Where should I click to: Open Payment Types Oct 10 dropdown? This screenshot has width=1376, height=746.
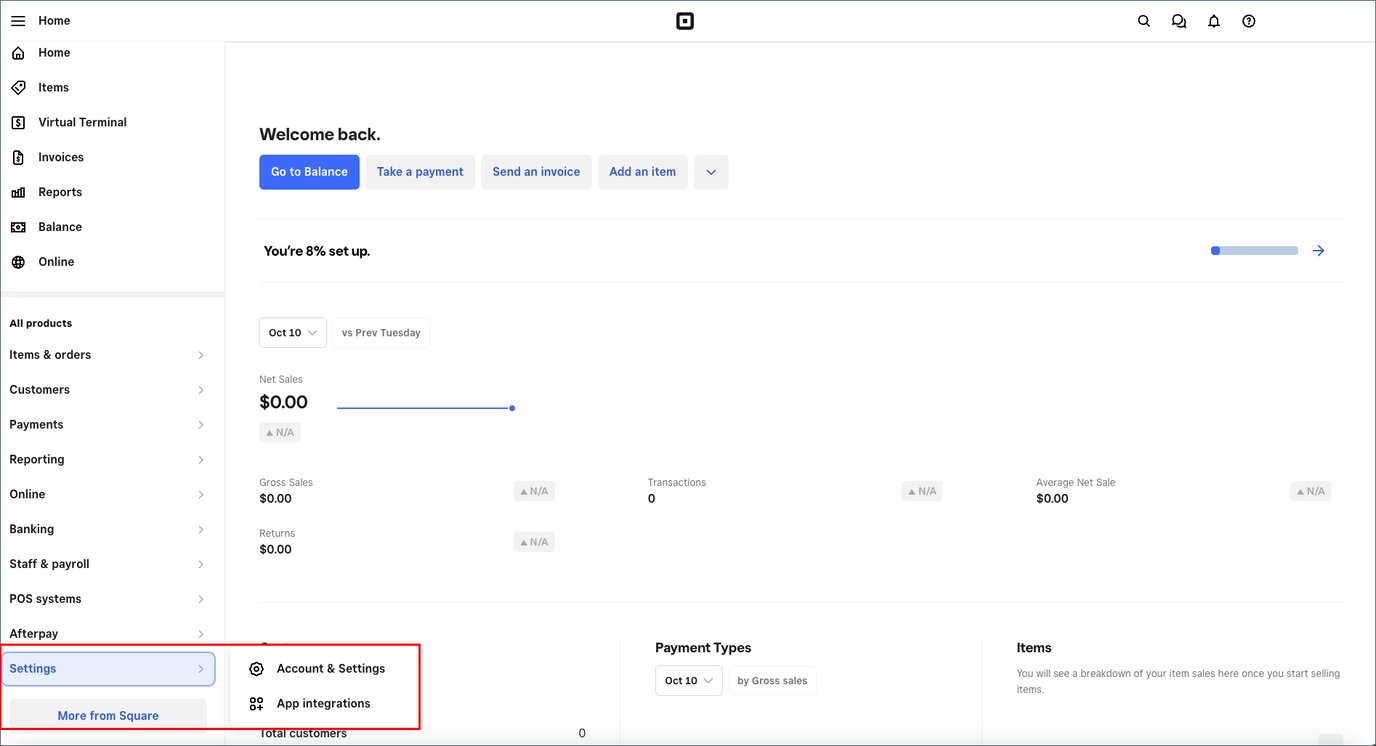pyautogui.click(x=688, y=681)
